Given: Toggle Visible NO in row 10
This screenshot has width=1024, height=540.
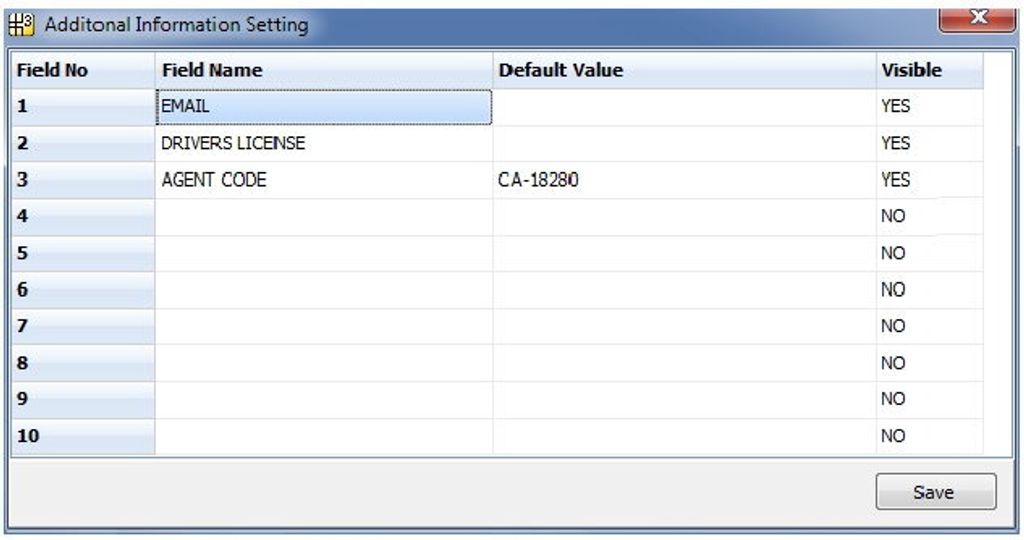Looking at the screenshot, I should 928,437.
